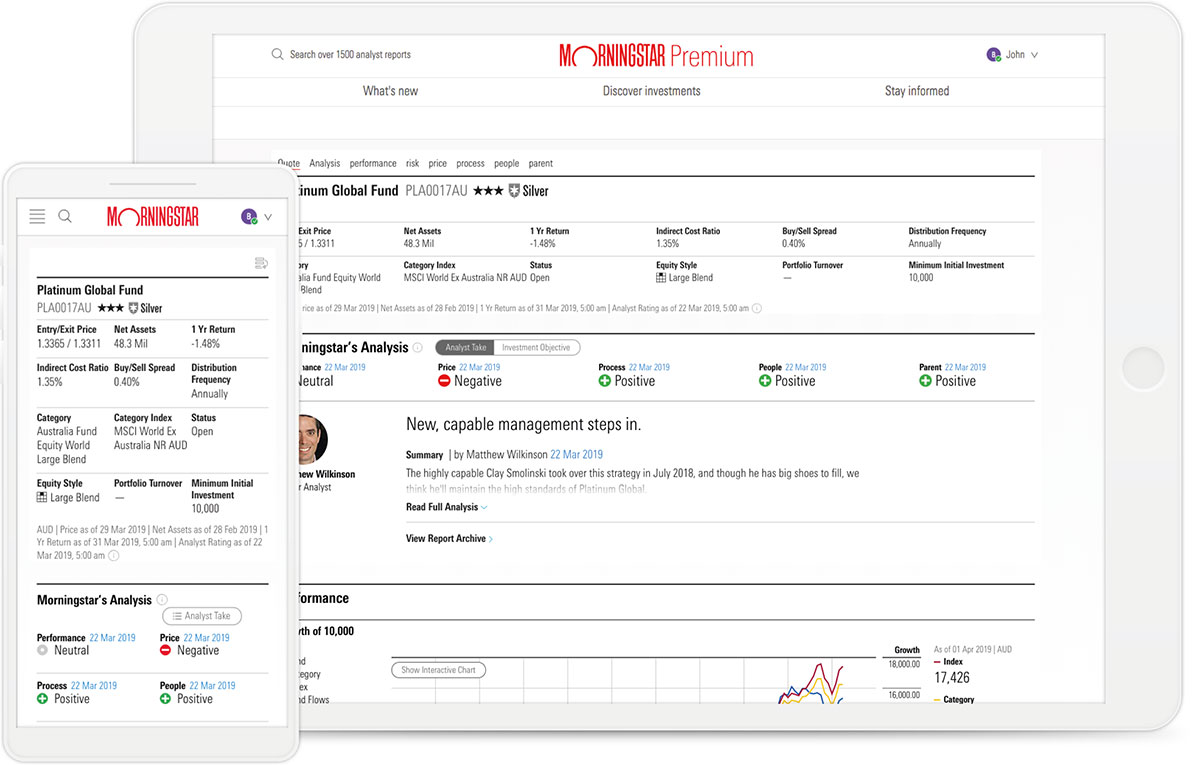Tap the Equity Style box icon on the phone

pos(42,497)
